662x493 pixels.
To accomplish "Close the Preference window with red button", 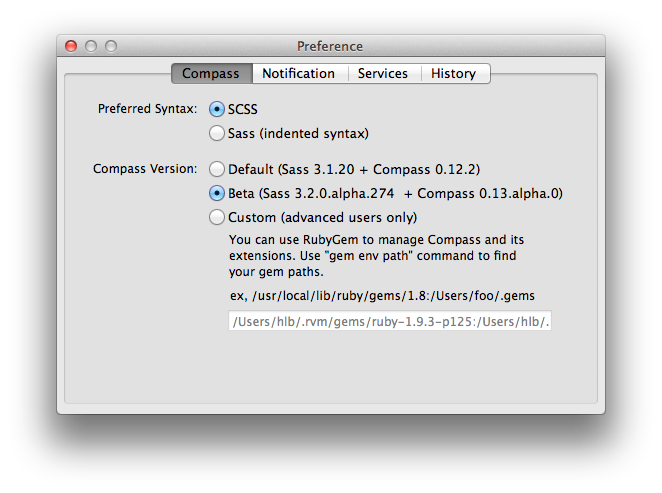I will (x=71, y=46).
